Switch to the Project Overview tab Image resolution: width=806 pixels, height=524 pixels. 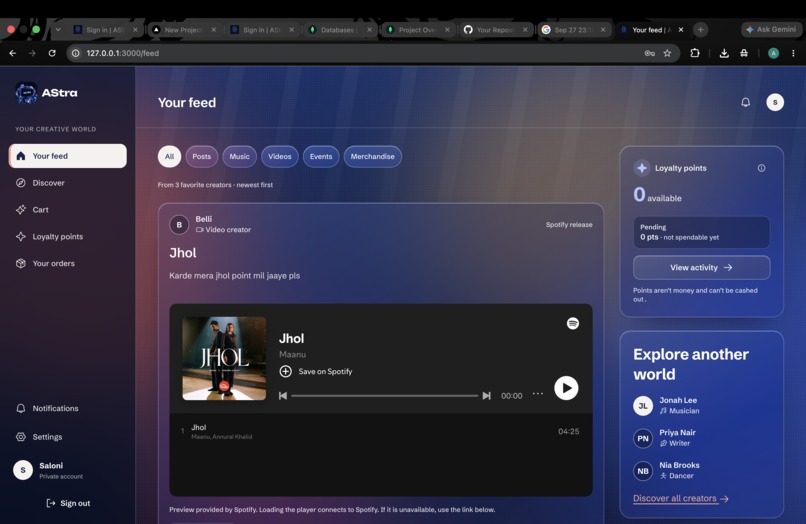[419, 30]
